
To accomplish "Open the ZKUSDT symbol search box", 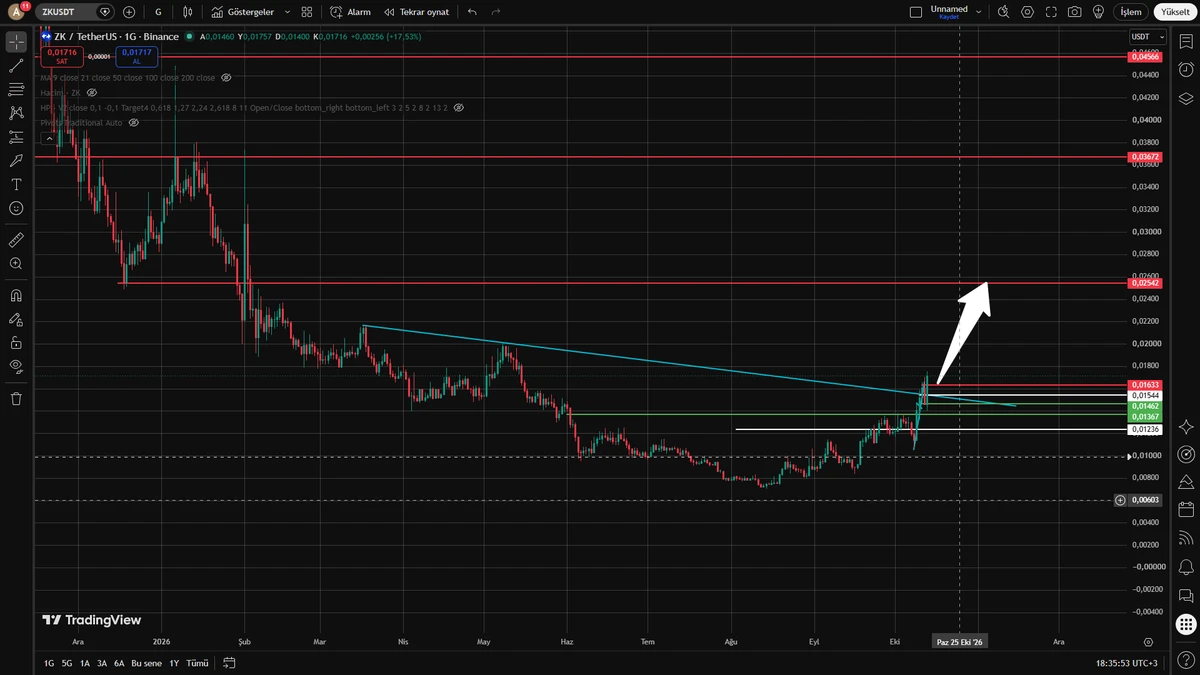I will coord(76,12).
